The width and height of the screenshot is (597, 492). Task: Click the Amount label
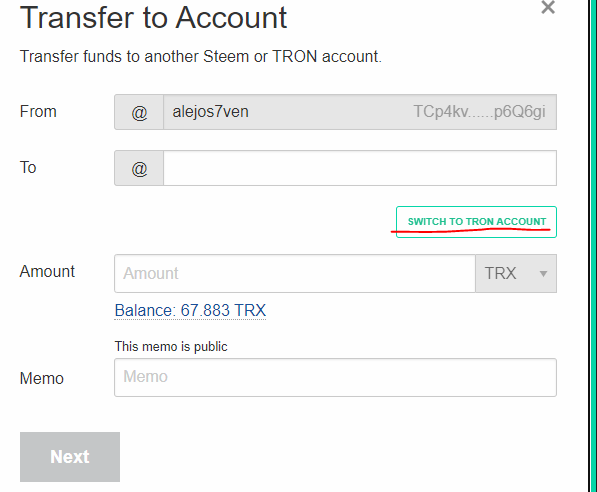pos(47,272)
